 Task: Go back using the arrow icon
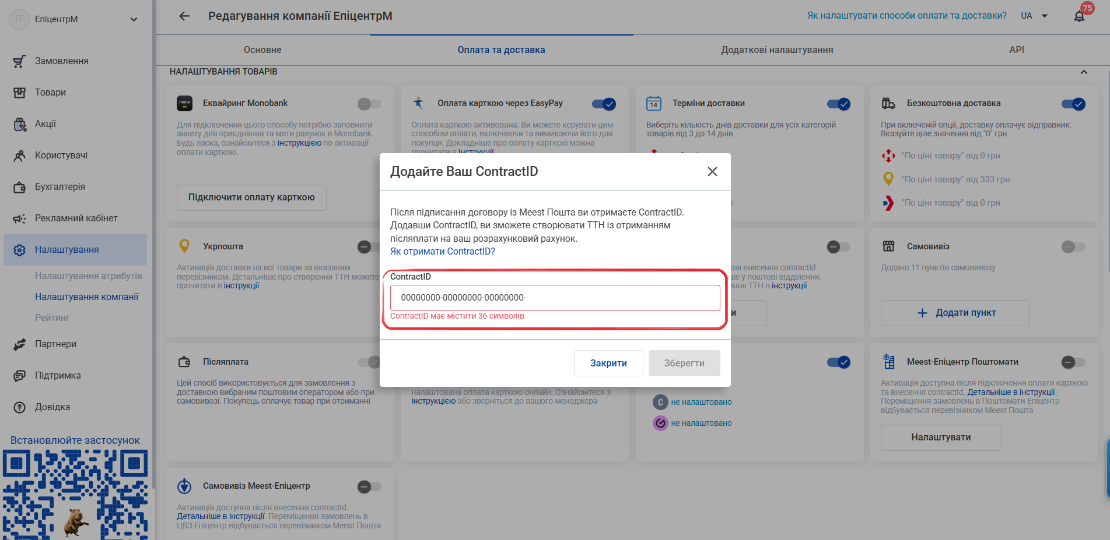(x=185, y=16)
